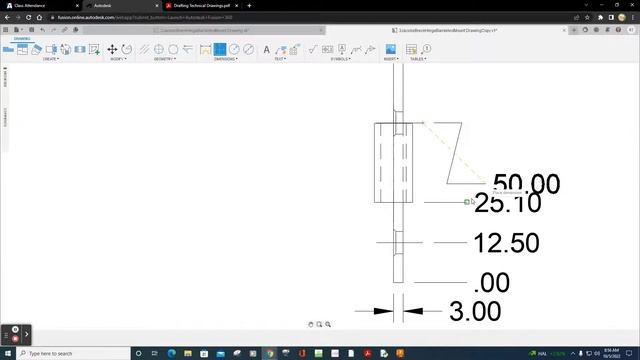Click the browser address bar
This screenshot has width=640, height=360.
click(310, 18)
